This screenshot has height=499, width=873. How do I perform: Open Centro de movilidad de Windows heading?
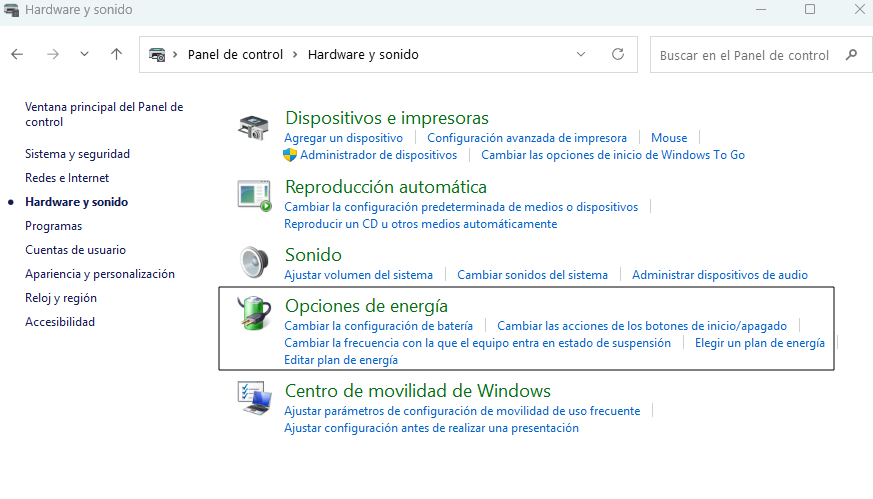(x=418, y=391)
